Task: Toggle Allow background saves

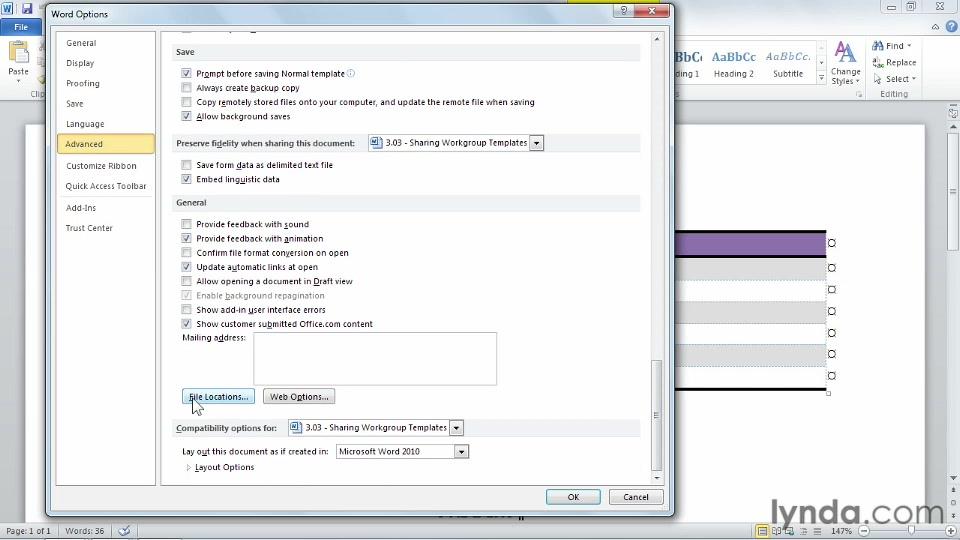Action: click(186, 116)
